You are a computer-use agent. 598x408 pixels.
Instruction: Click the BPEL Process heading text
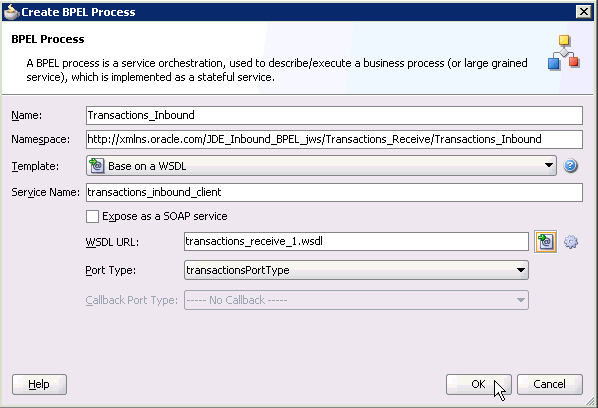[x=48, y=39]
